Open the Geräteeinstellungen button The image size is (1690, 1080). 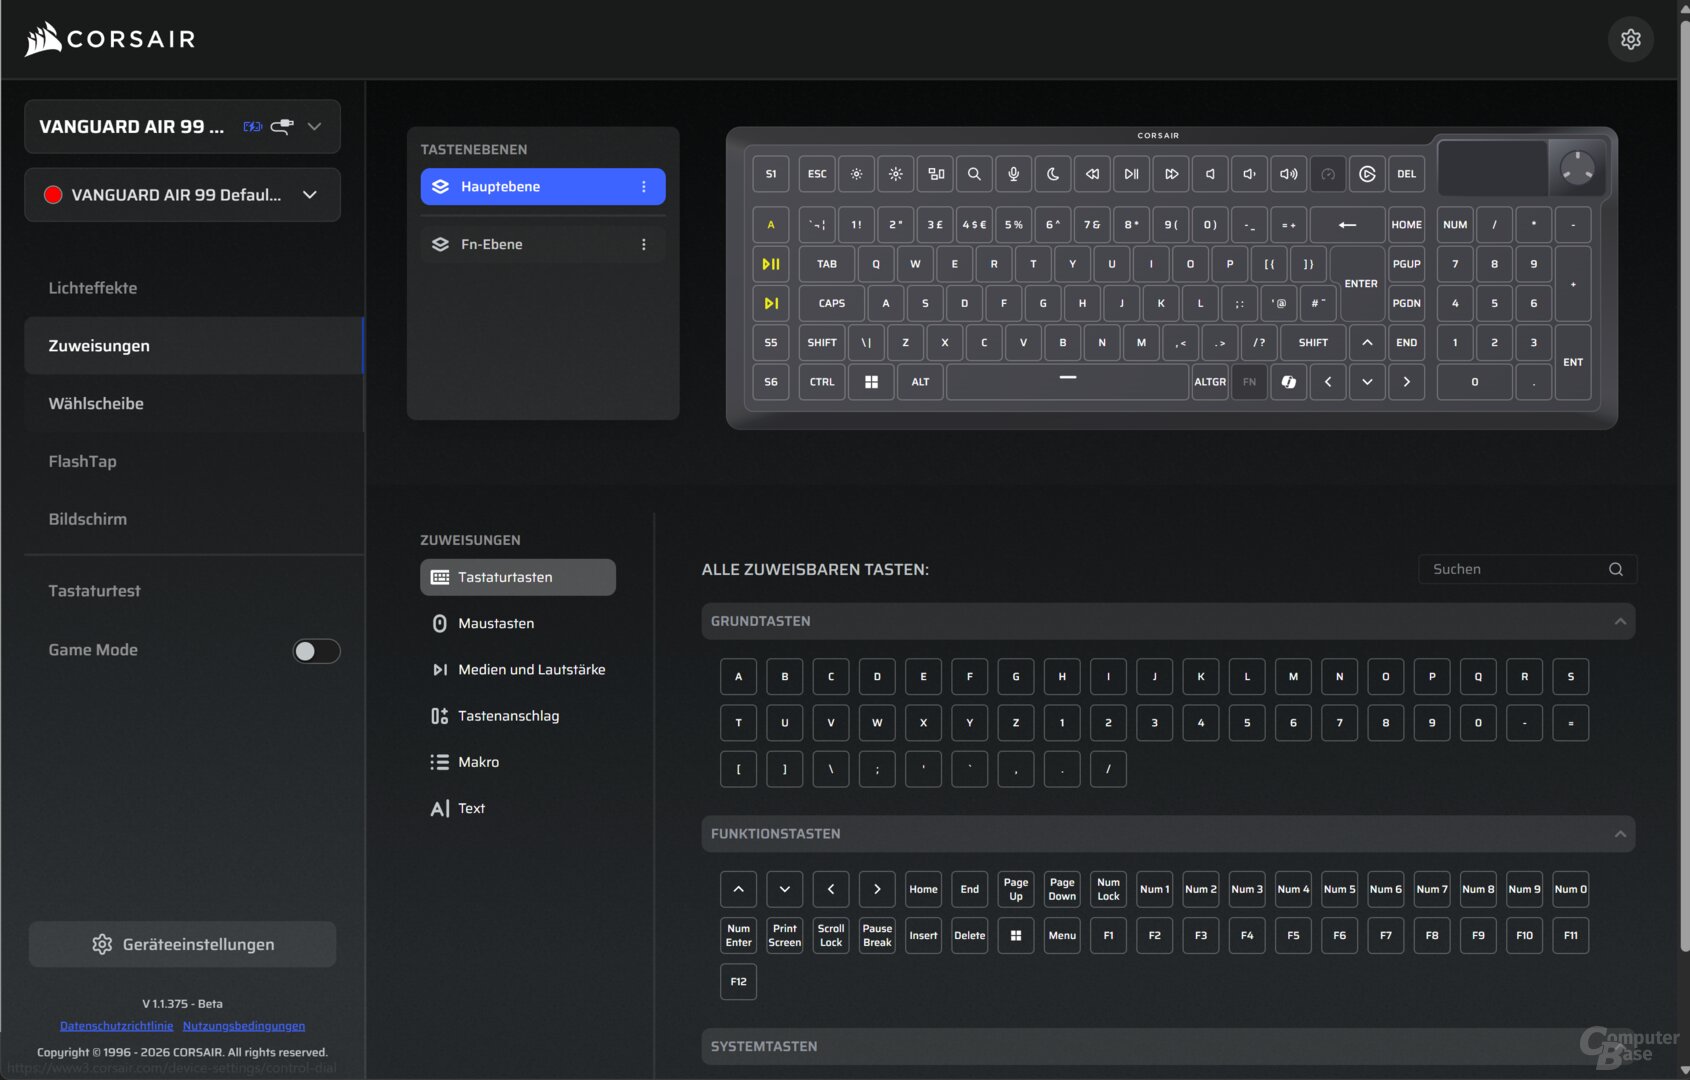pyautogui.click(x=182, y=943)
